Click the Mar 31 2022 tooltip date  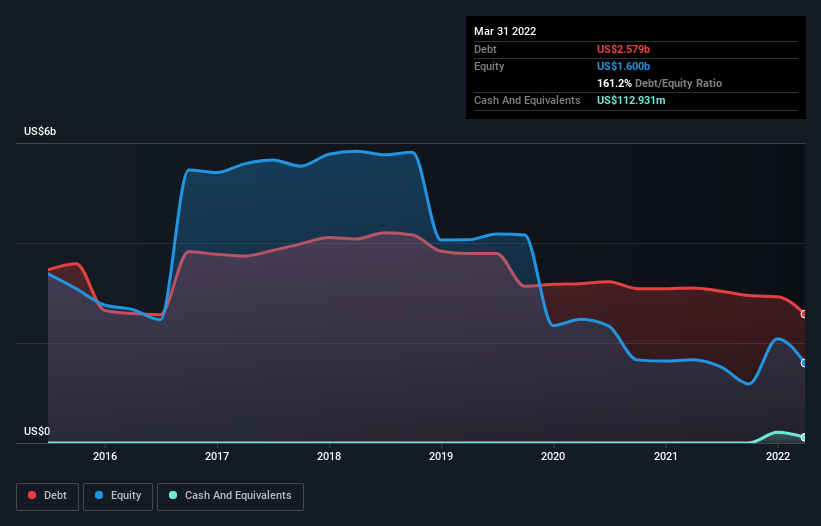tap(505, 31)
